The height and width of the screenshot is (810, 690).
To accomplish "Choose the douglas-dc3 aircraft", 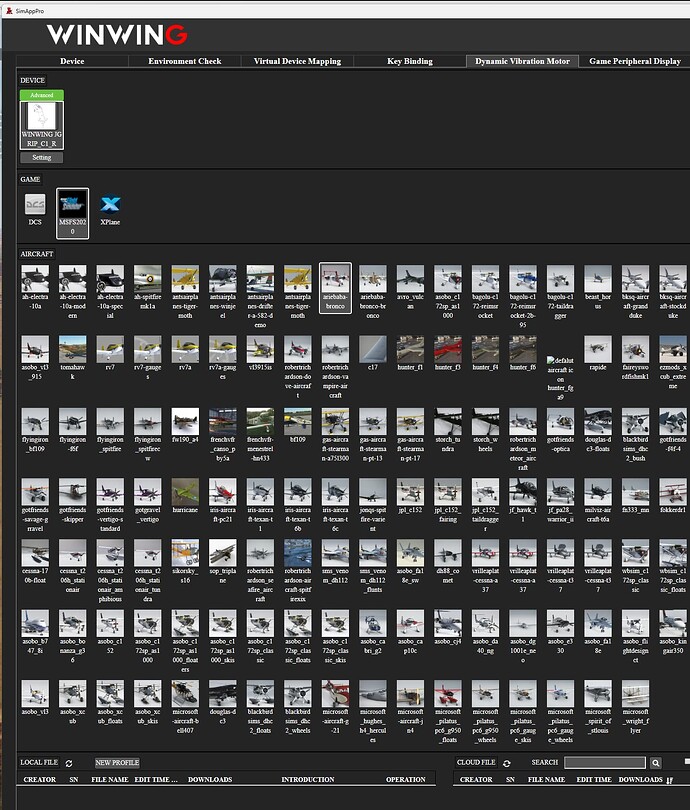I will click(223, 694).
